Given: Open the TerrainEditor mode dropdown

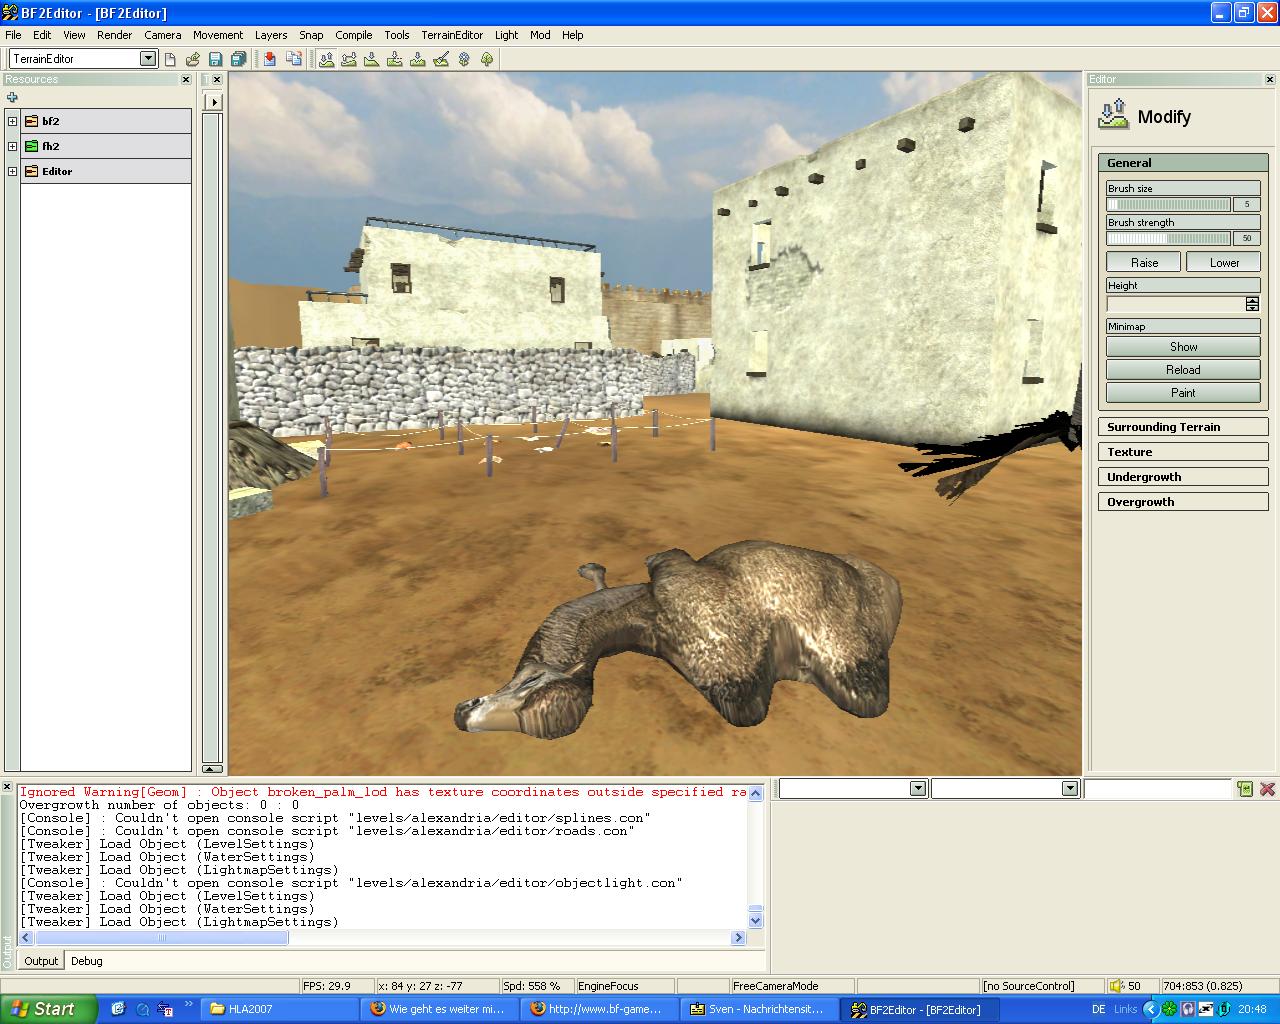Looking at the screenshot, I should (x=148, y=59).
